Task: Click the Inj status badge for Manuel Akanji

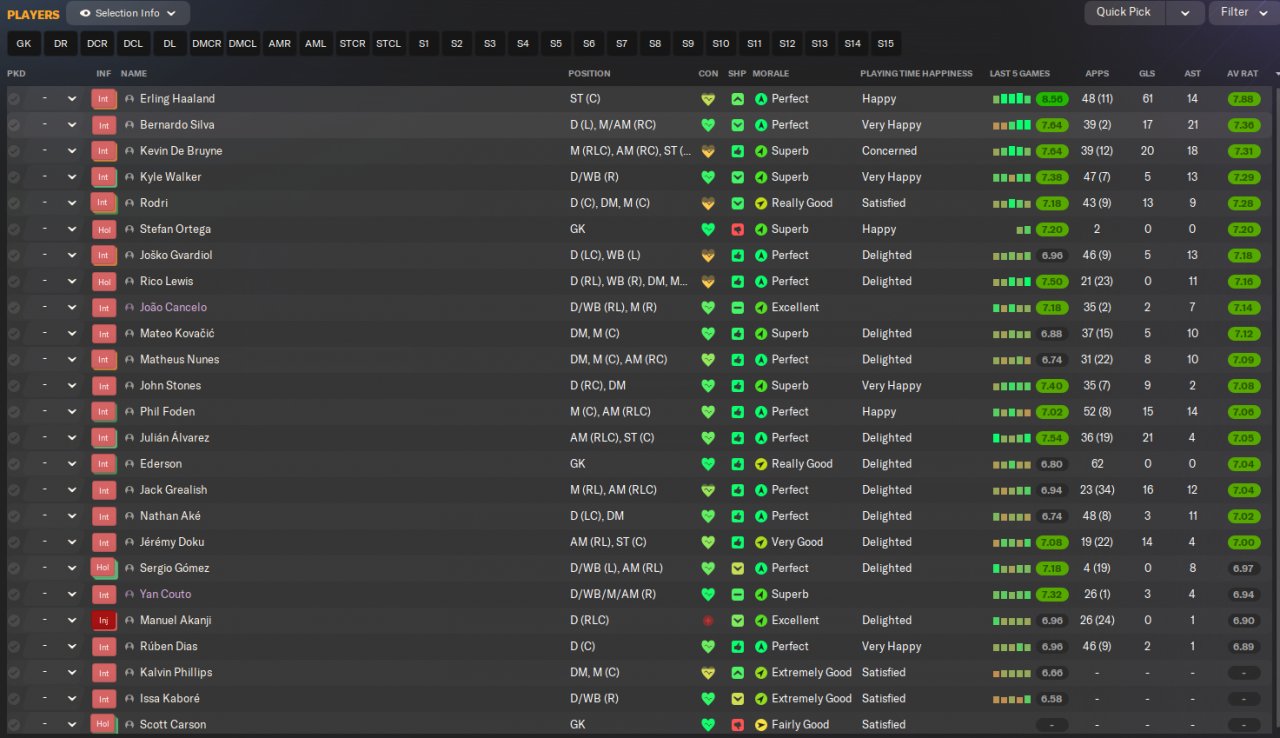Action: tap(104, 621)
